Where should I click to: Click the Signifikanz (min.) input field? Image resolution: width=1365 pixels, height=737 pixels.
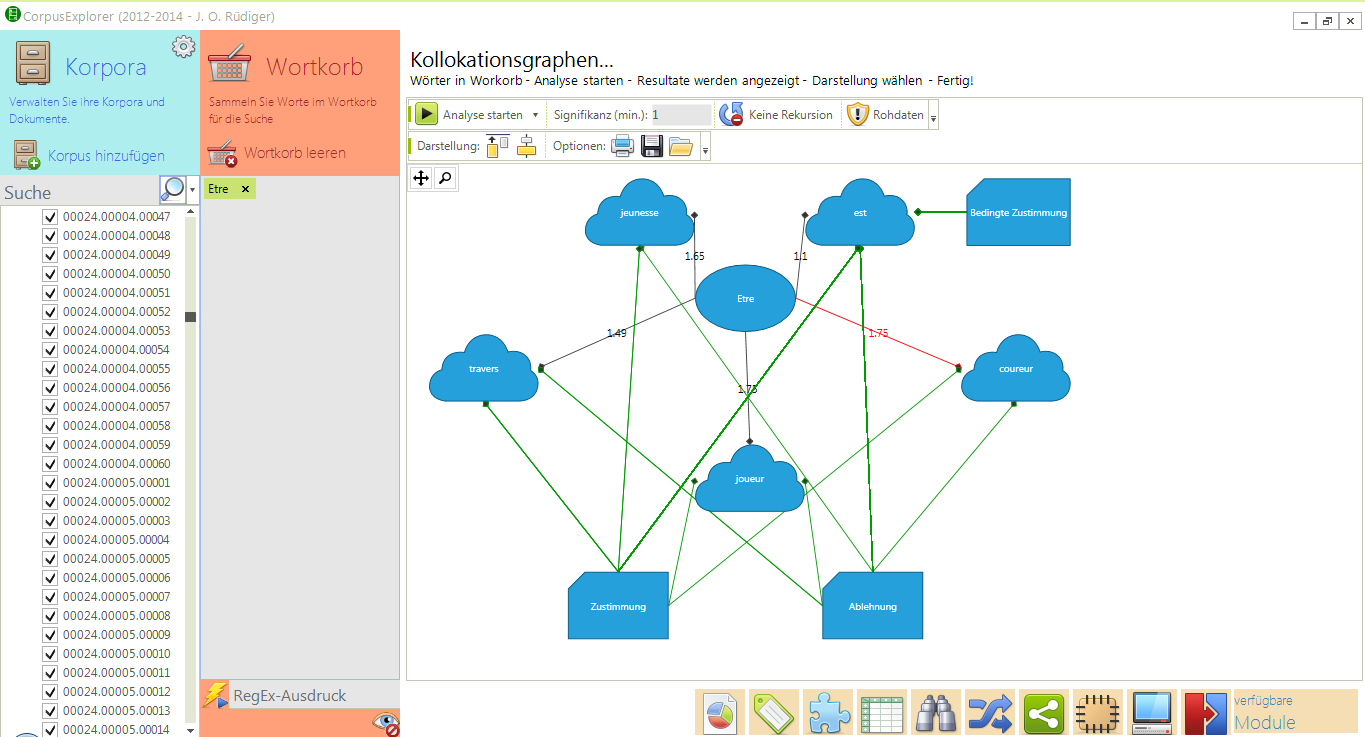coord(681,115)
